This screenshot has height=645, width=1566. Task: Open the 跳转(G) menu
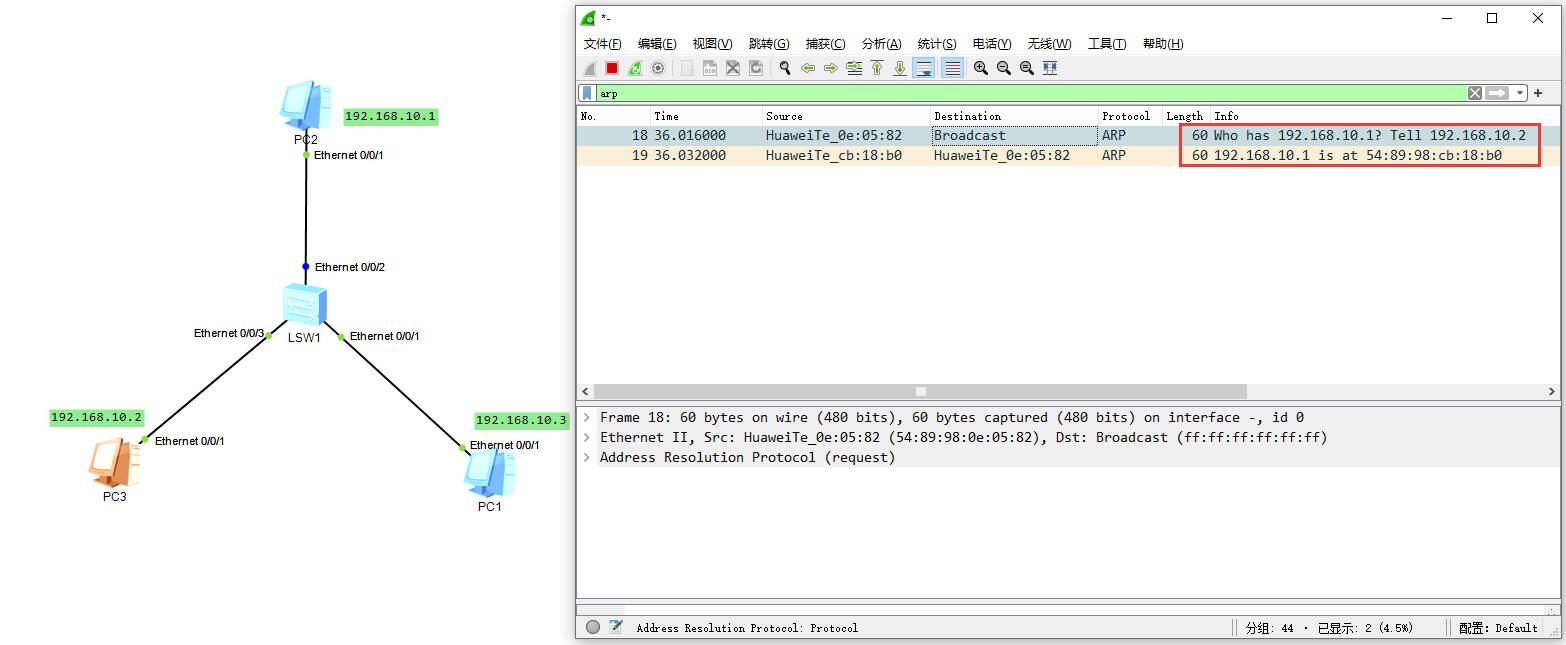pos(769,44)
